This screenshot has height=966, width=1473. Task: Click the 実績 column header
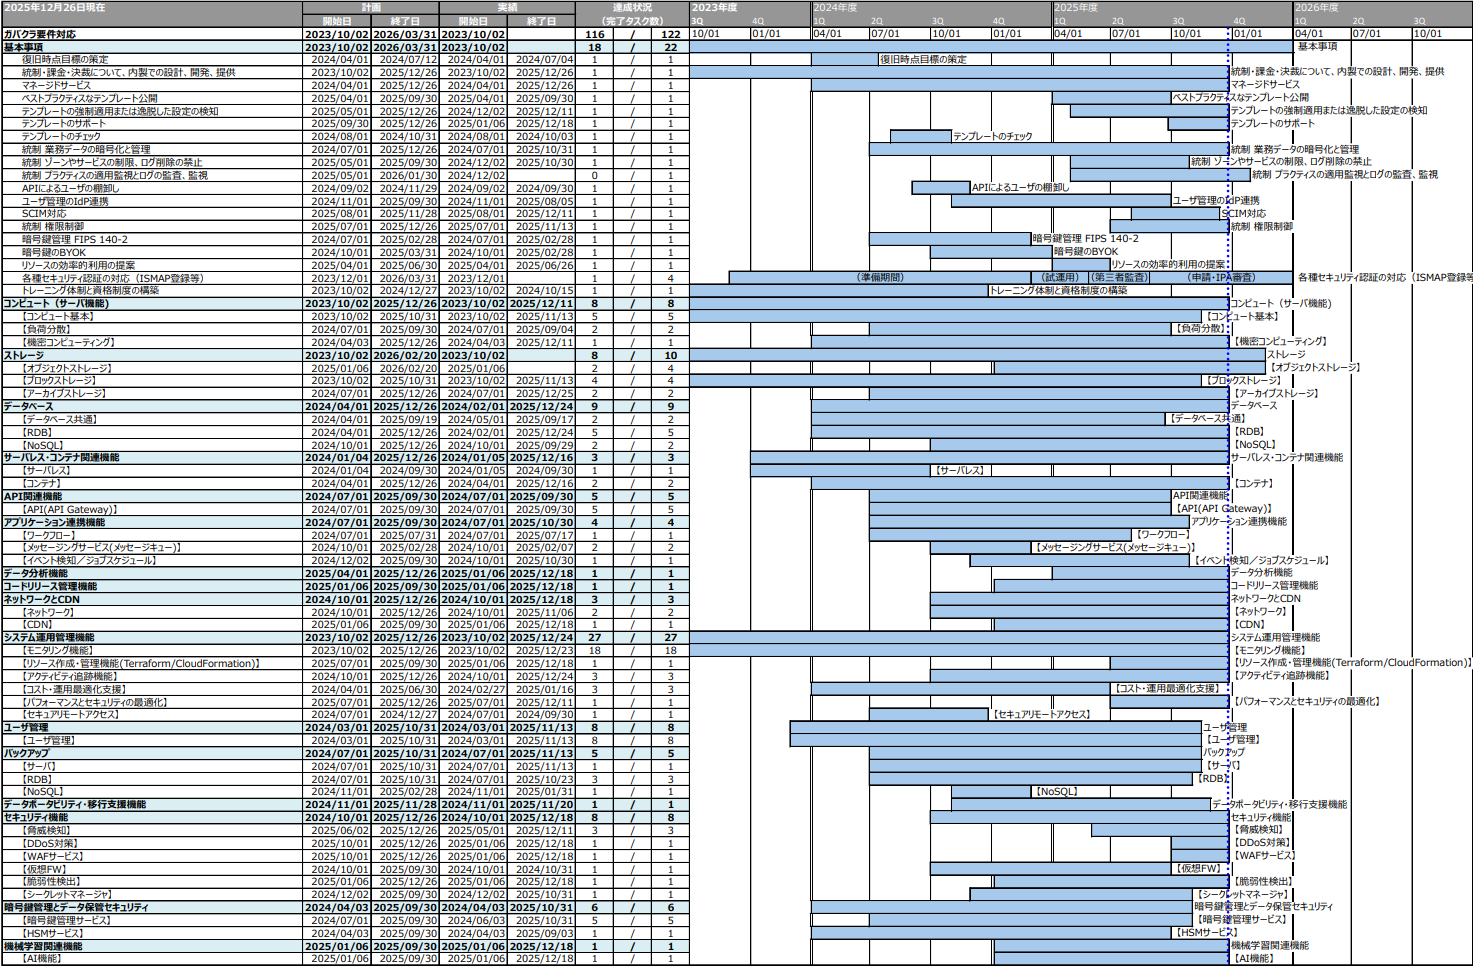coord(507,7)
